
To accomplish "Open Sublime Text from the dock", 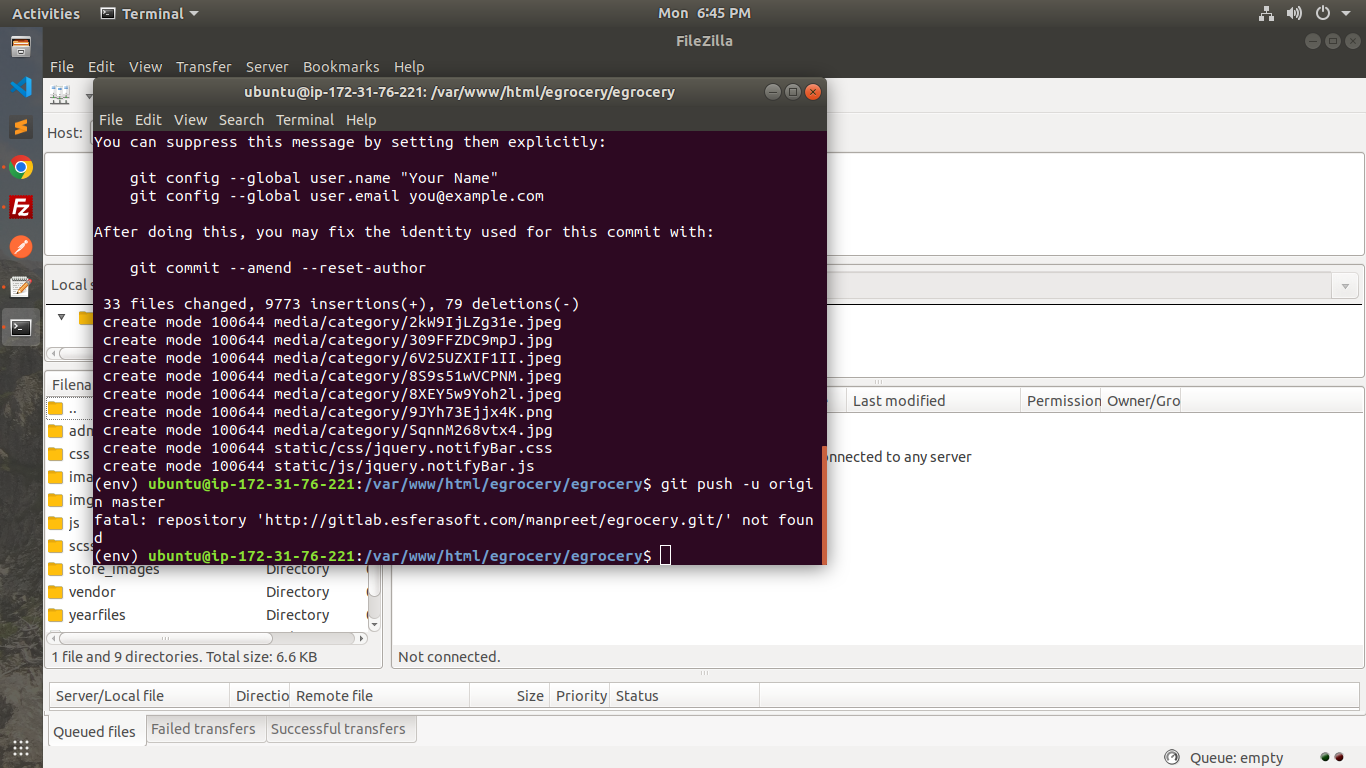I will [21, 127].
